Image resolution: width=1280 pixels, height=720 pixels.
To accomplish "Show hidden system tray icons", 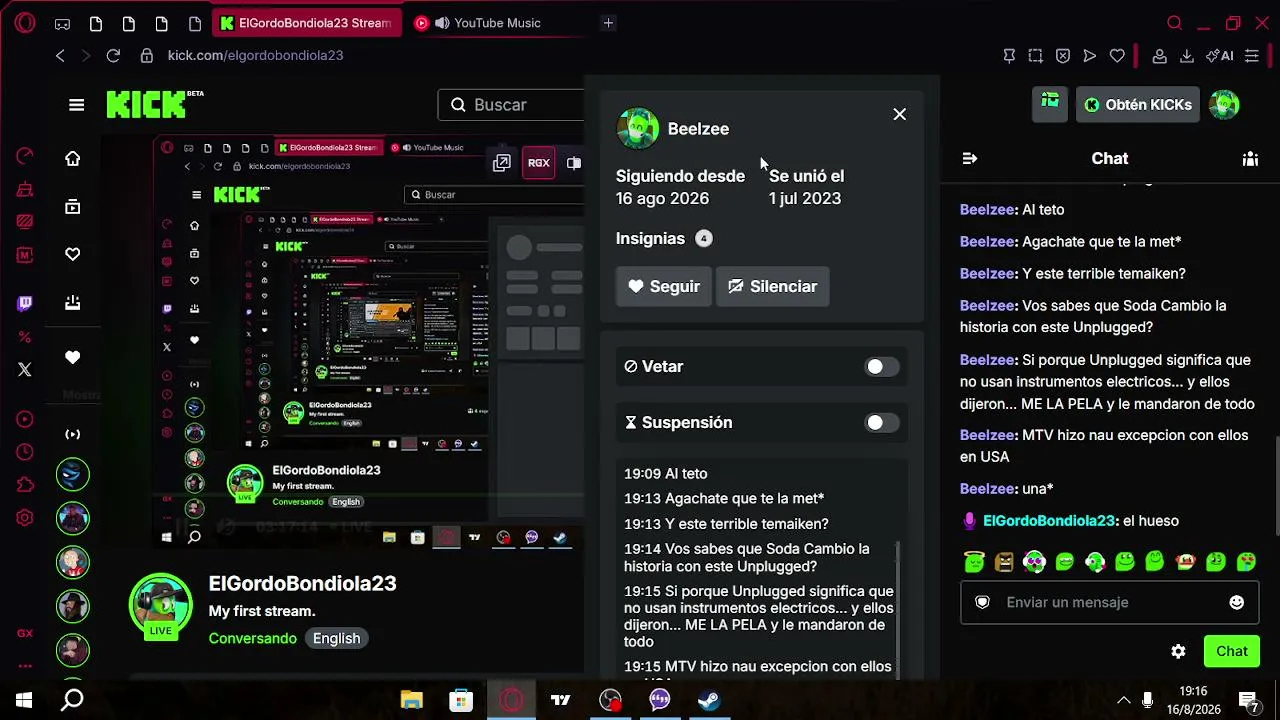I will (x=1124, y=700).
